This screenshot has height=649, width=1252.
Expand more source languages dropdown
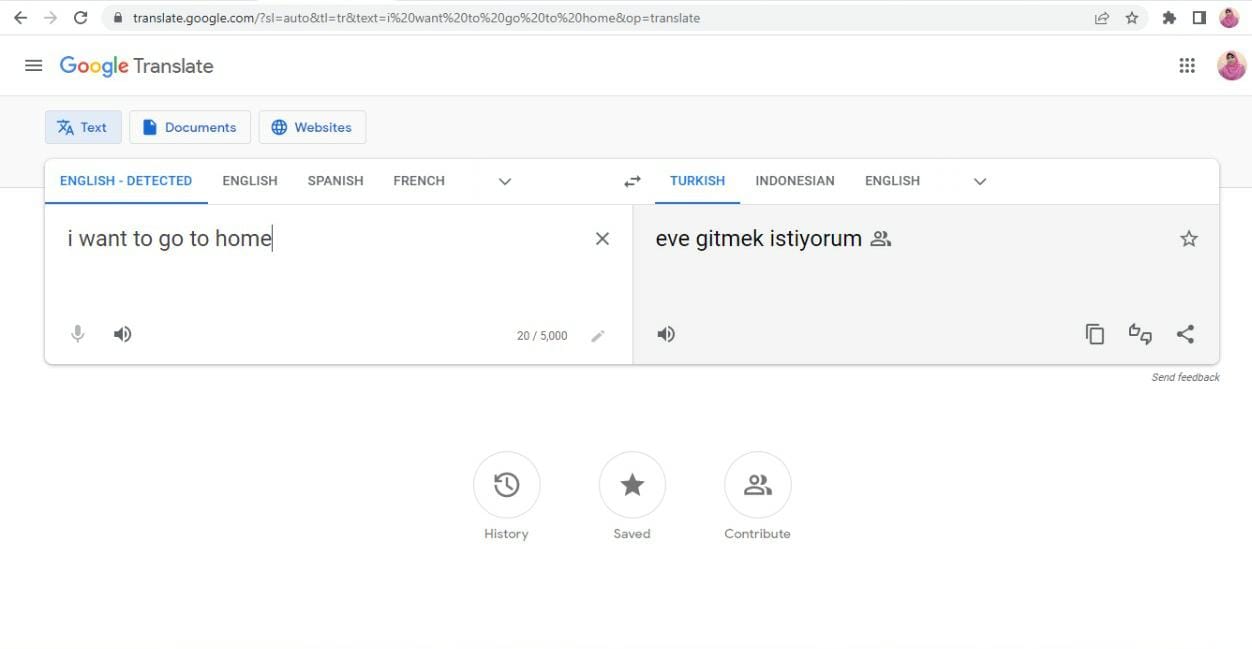click(505, 181)
